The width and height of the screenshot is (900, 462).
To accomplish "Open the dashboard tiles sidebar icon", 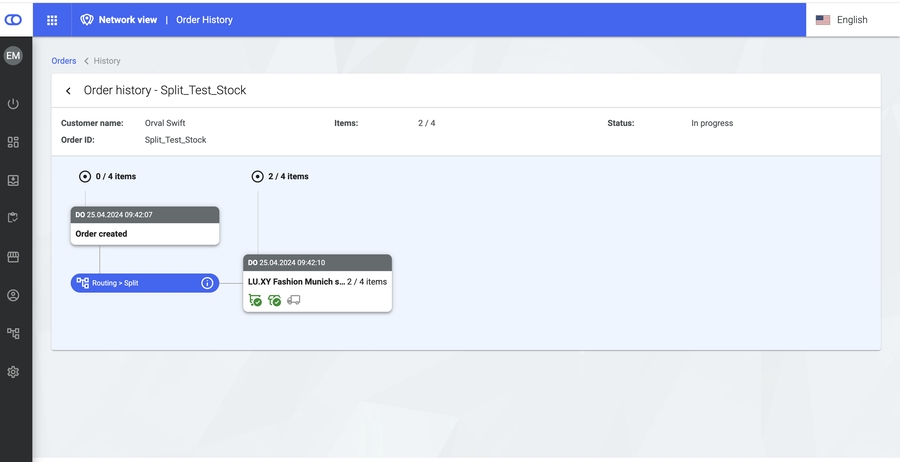I will point(13,142).
